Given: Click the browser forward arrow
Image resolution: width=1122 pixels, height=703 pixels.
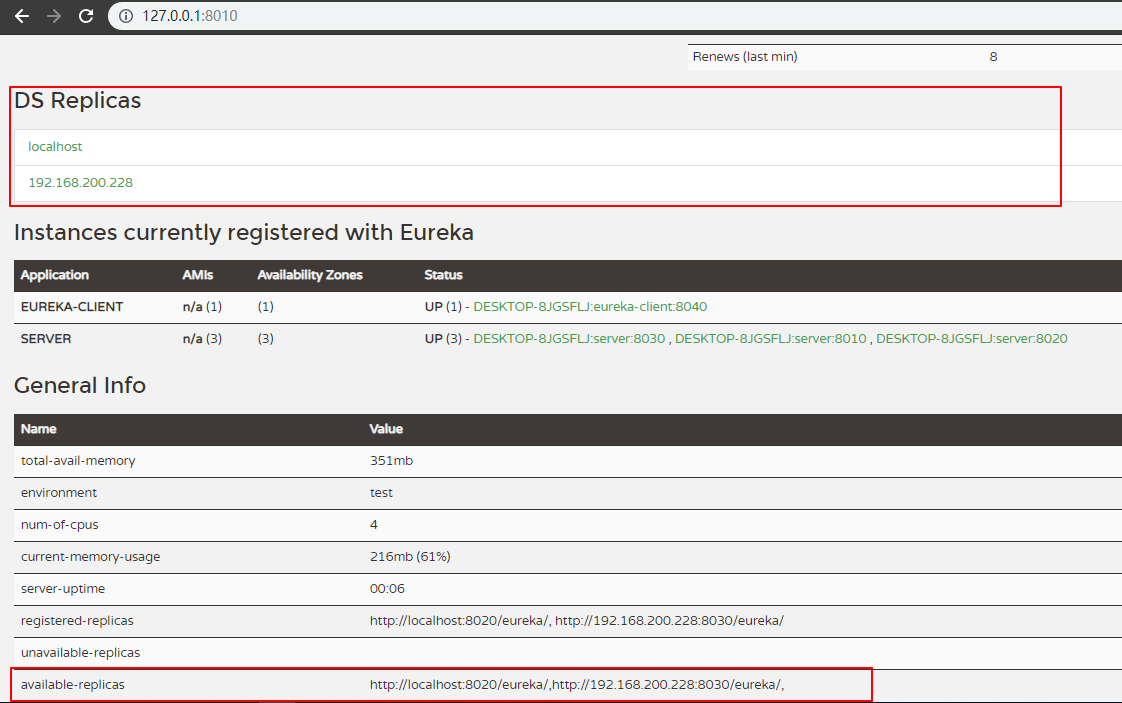Looking at the screenshot, I should [x=54, y=16].
